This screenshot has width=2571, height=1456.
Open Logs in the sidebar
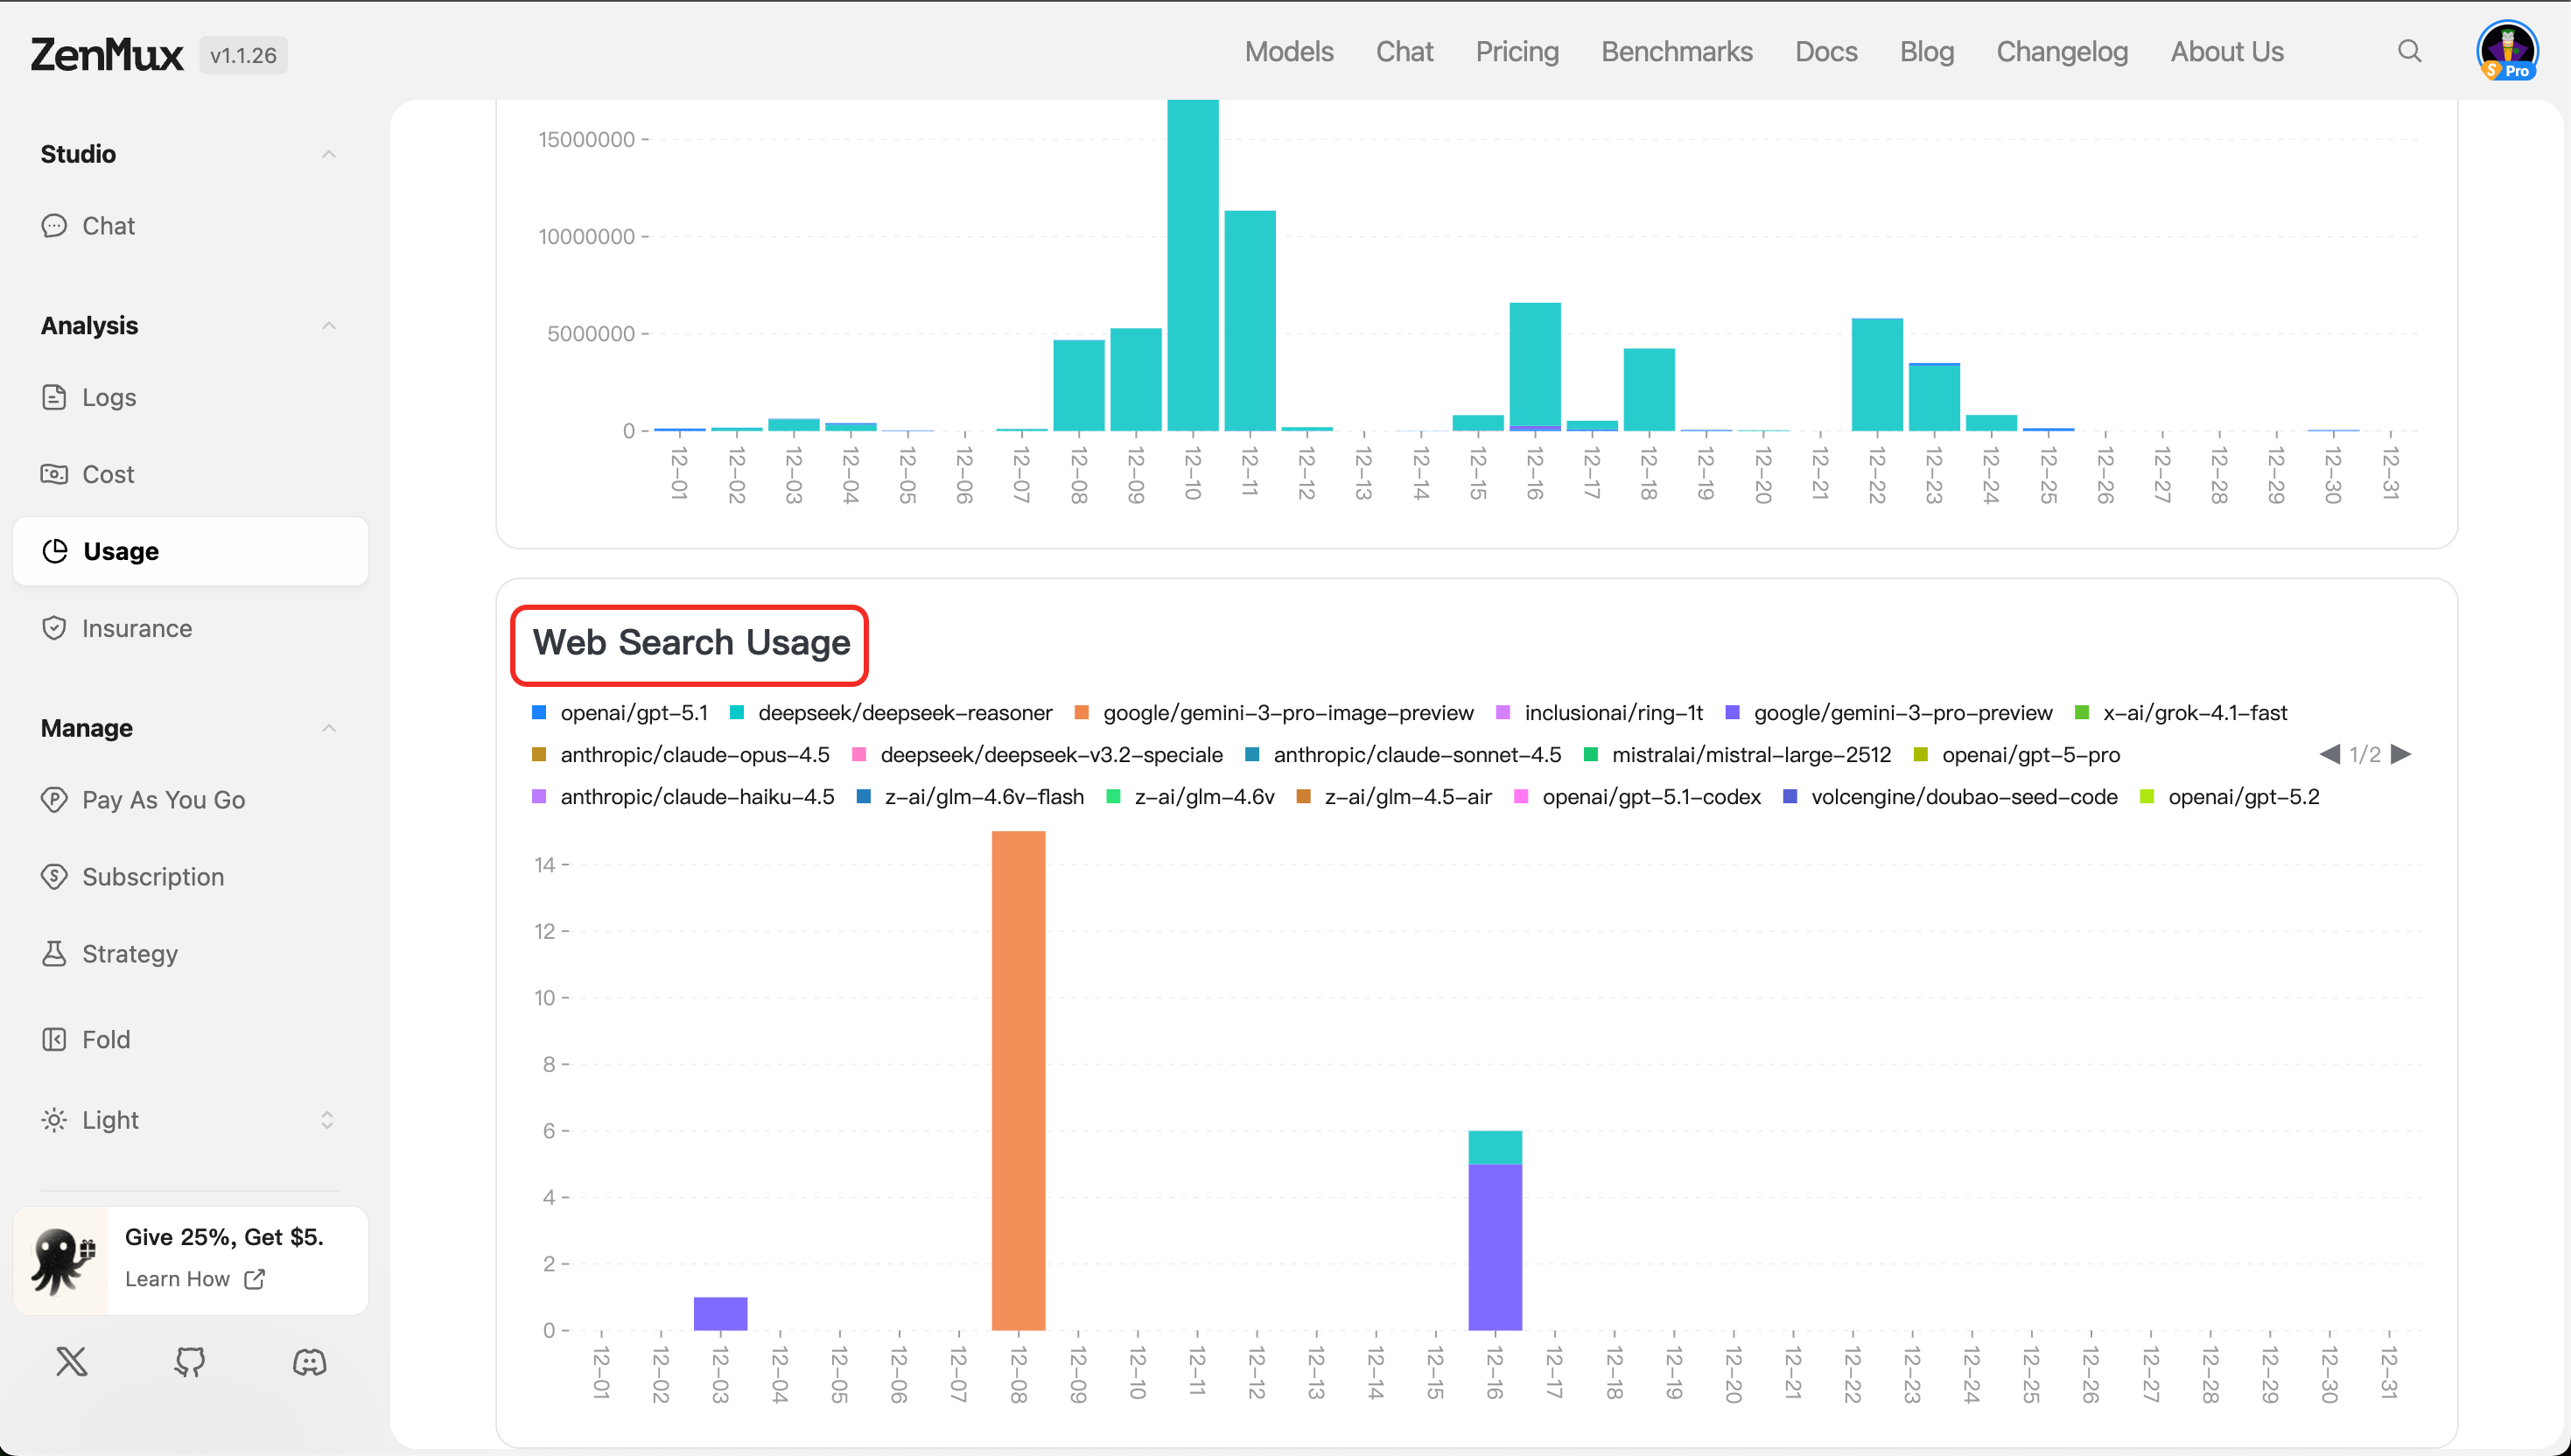[x=109, y=397]
